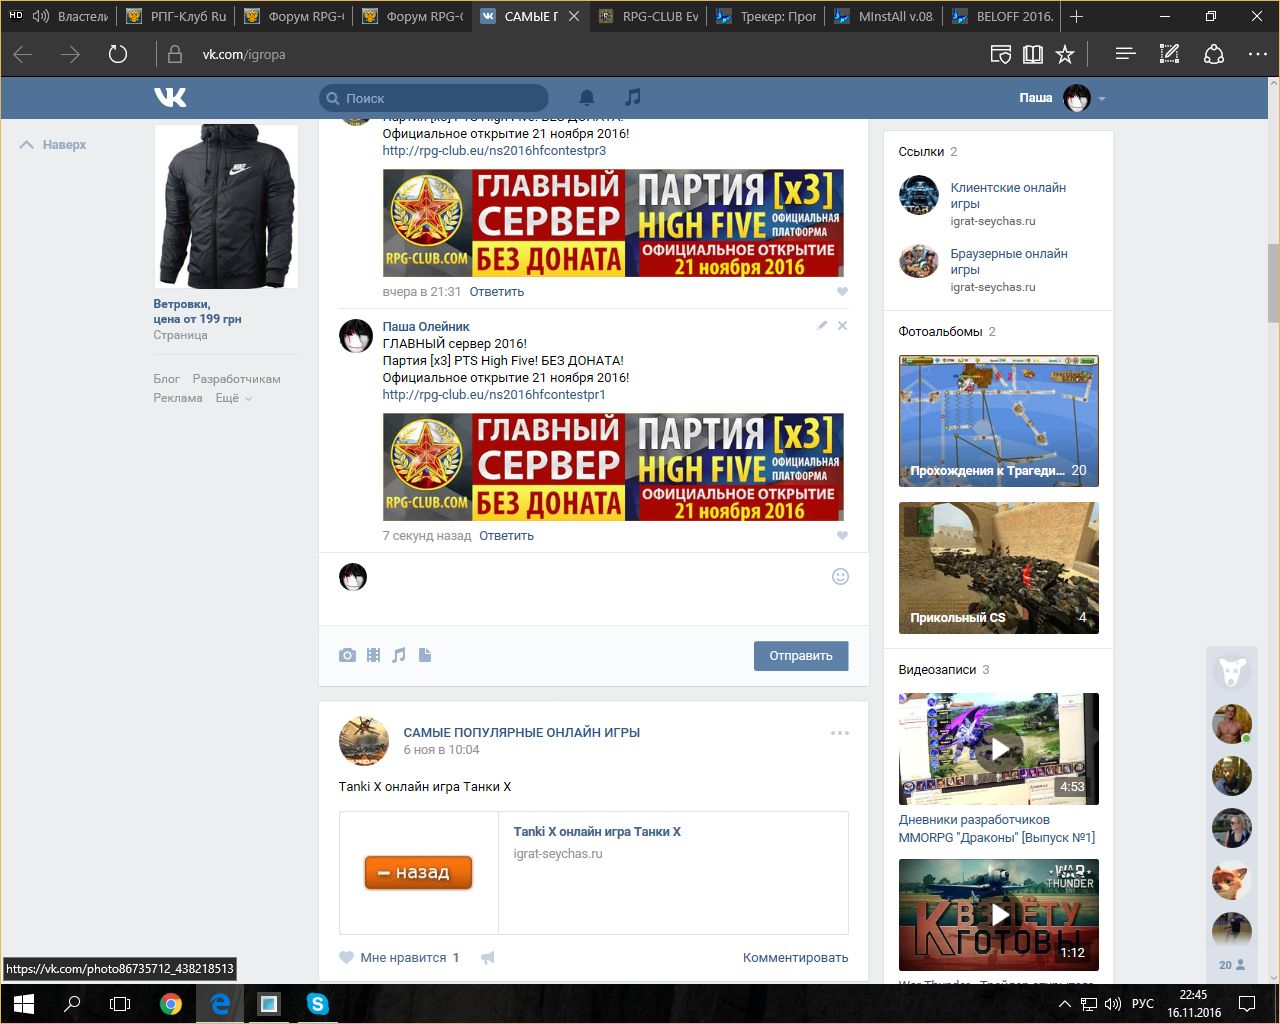Click the page vertical scrollbar thumb
The image size is (1280, 1024).
point(1273,283)
